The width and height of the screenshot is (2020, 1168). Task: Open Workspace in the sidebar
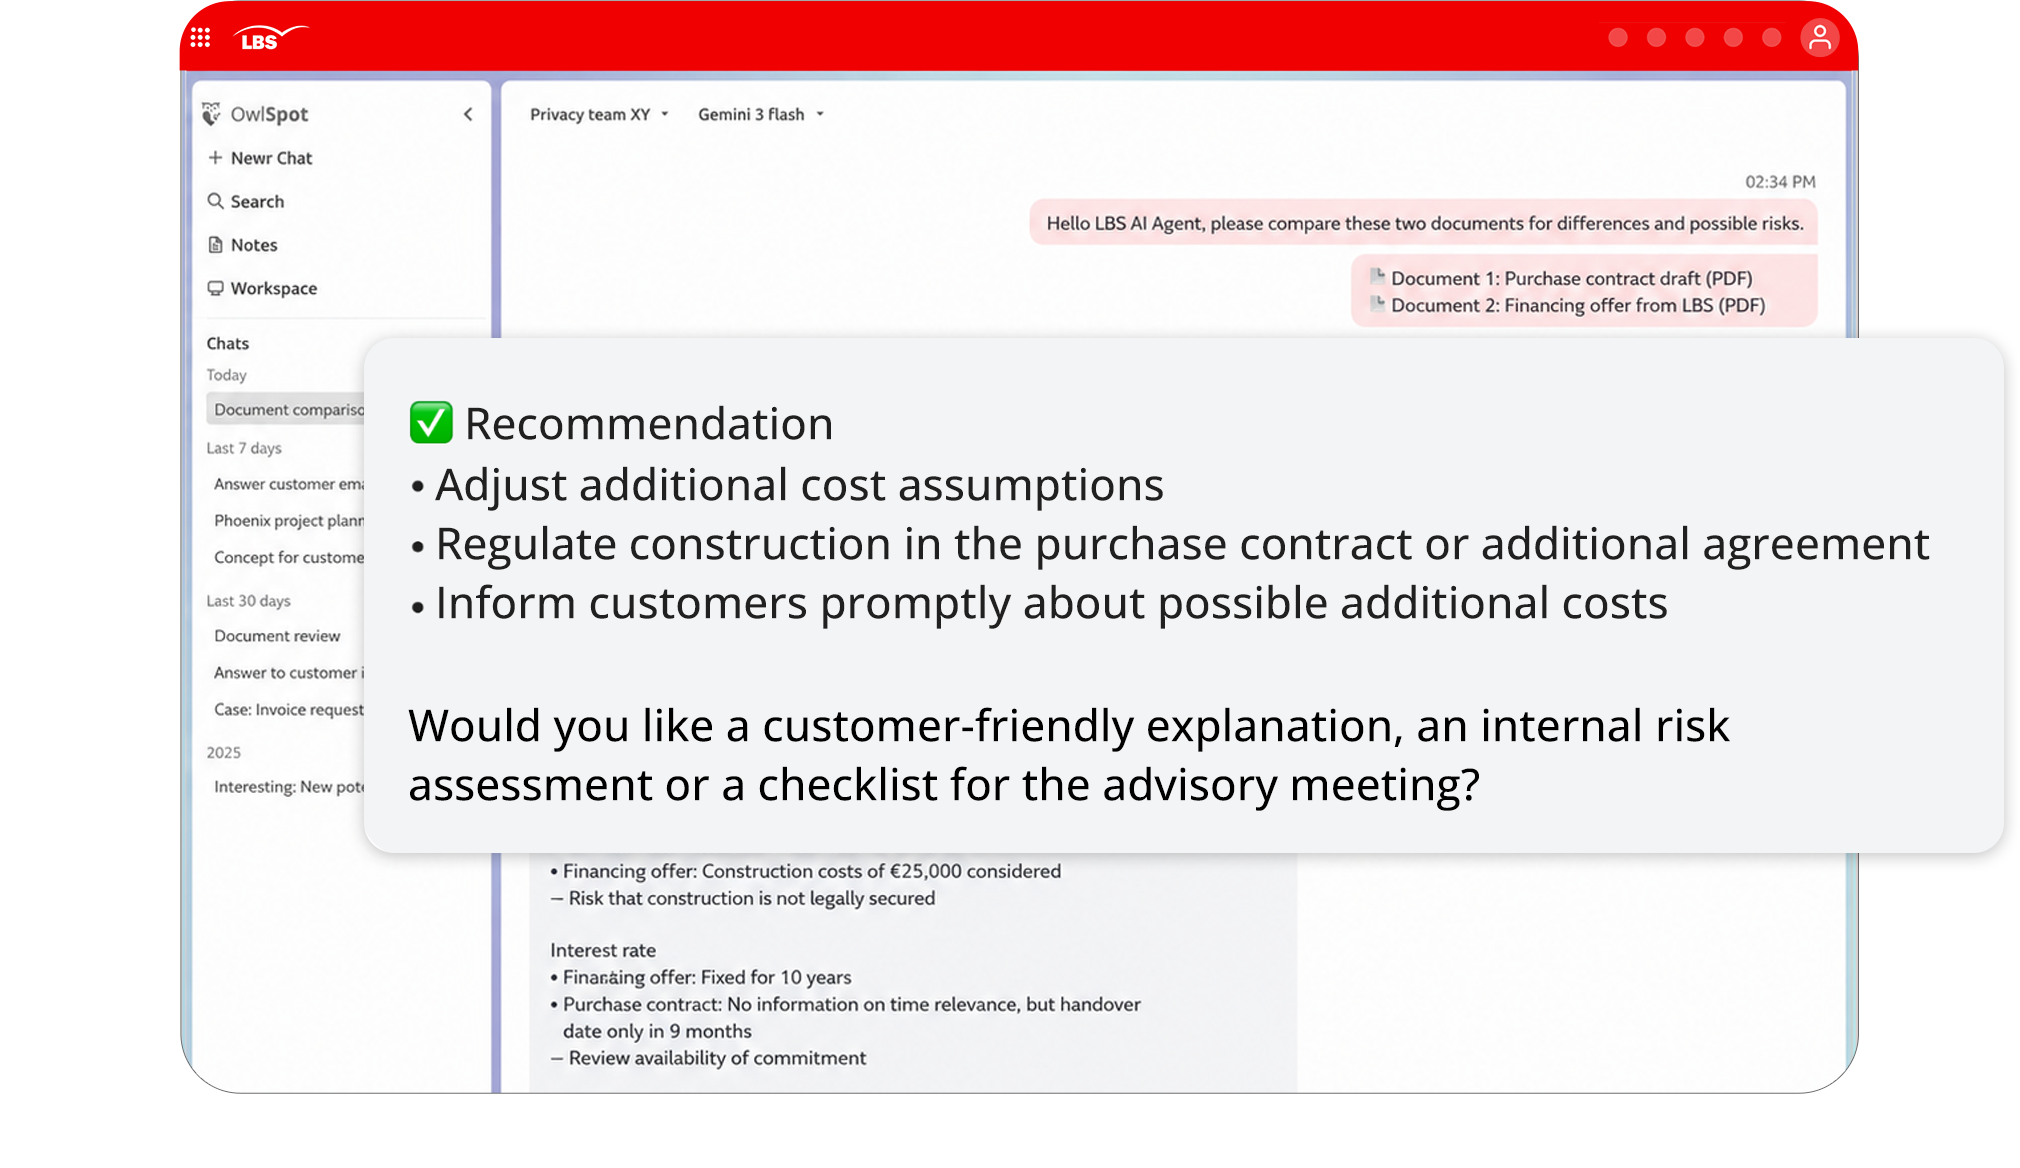[262, 288]
